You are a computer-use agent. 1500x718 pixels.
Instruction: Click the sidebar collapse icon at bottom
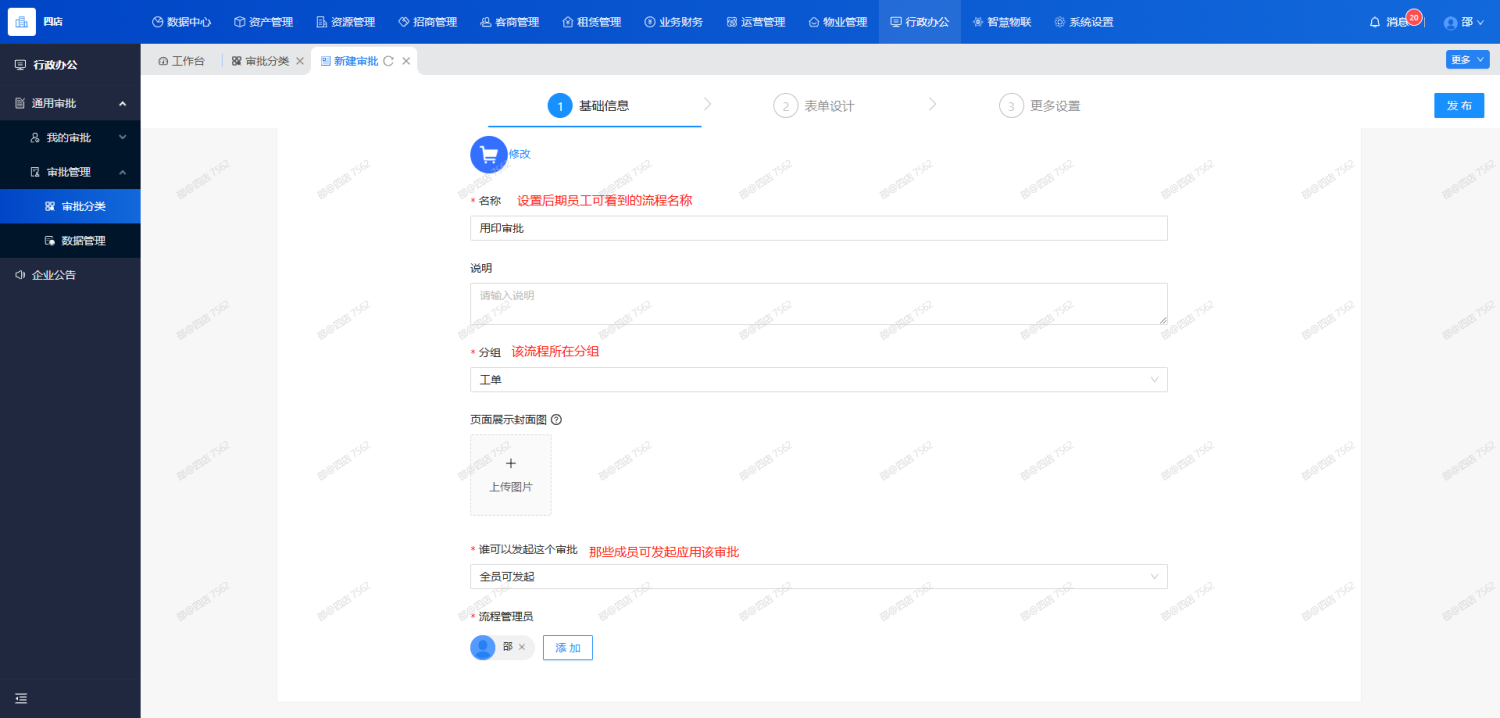tap(21, 698)
